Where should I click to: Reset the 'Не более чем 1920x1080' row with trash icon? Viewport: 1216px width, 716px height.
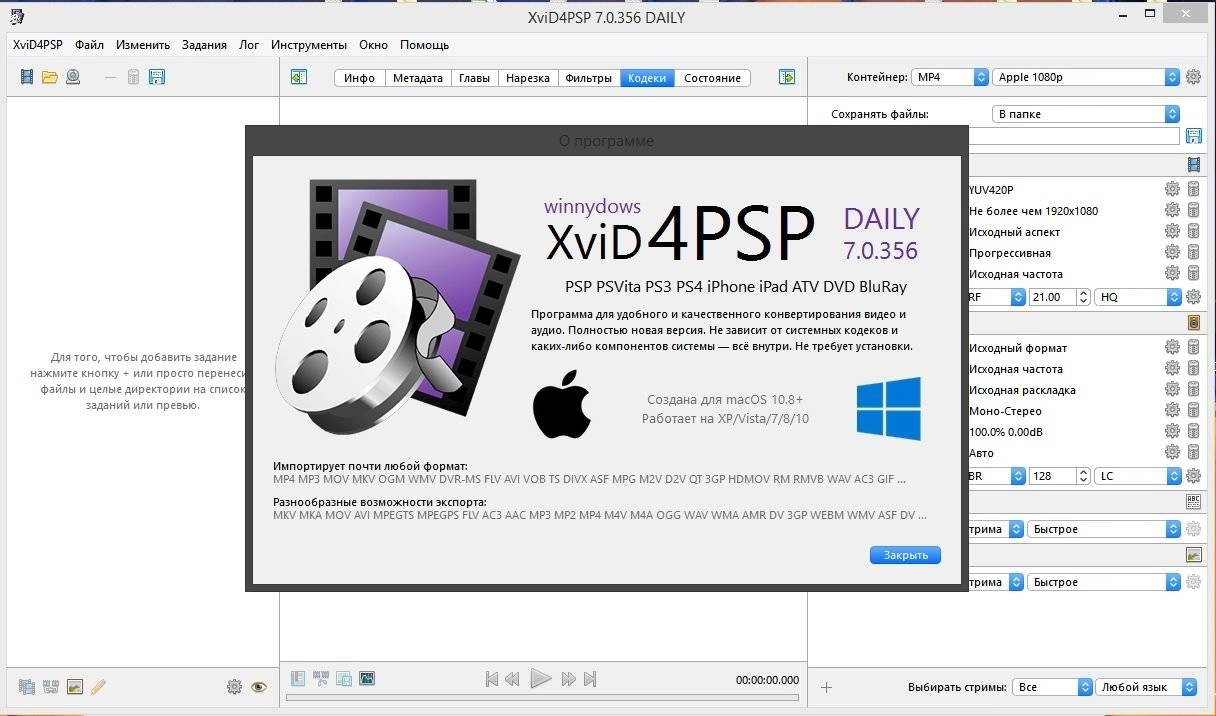coord(1193,211)
